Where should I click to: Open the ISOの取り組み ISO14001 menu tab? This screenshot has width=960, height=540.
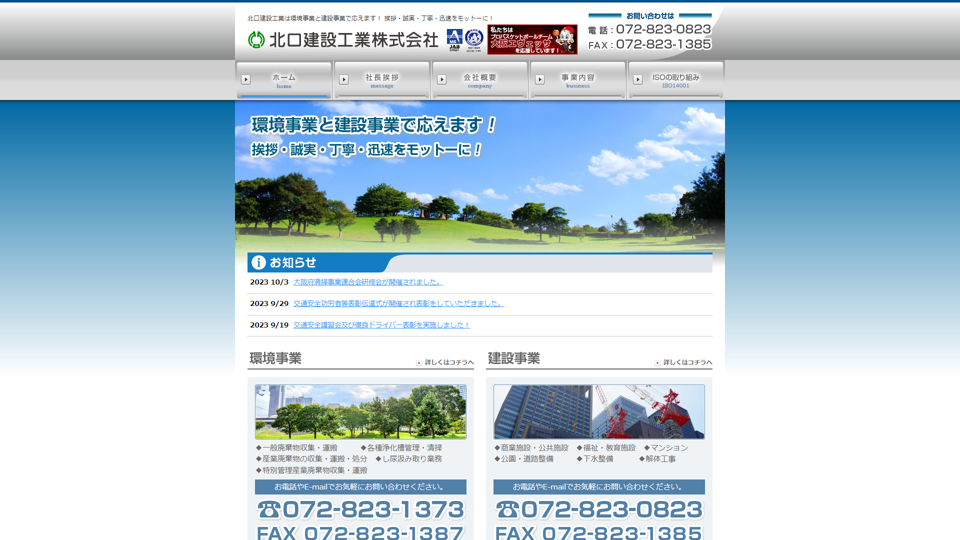pyautogui.click(x=676, y=80)
